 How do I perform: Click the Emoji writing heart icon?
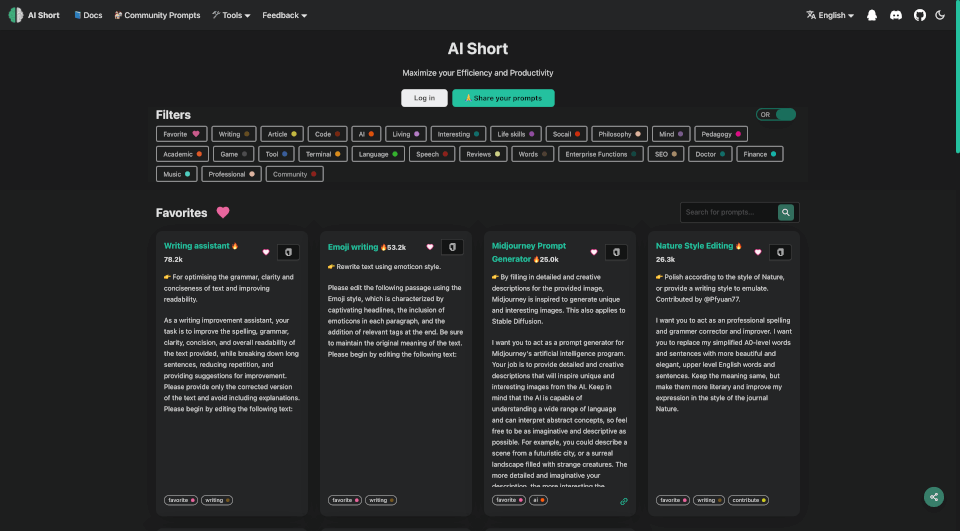(430, 247)
